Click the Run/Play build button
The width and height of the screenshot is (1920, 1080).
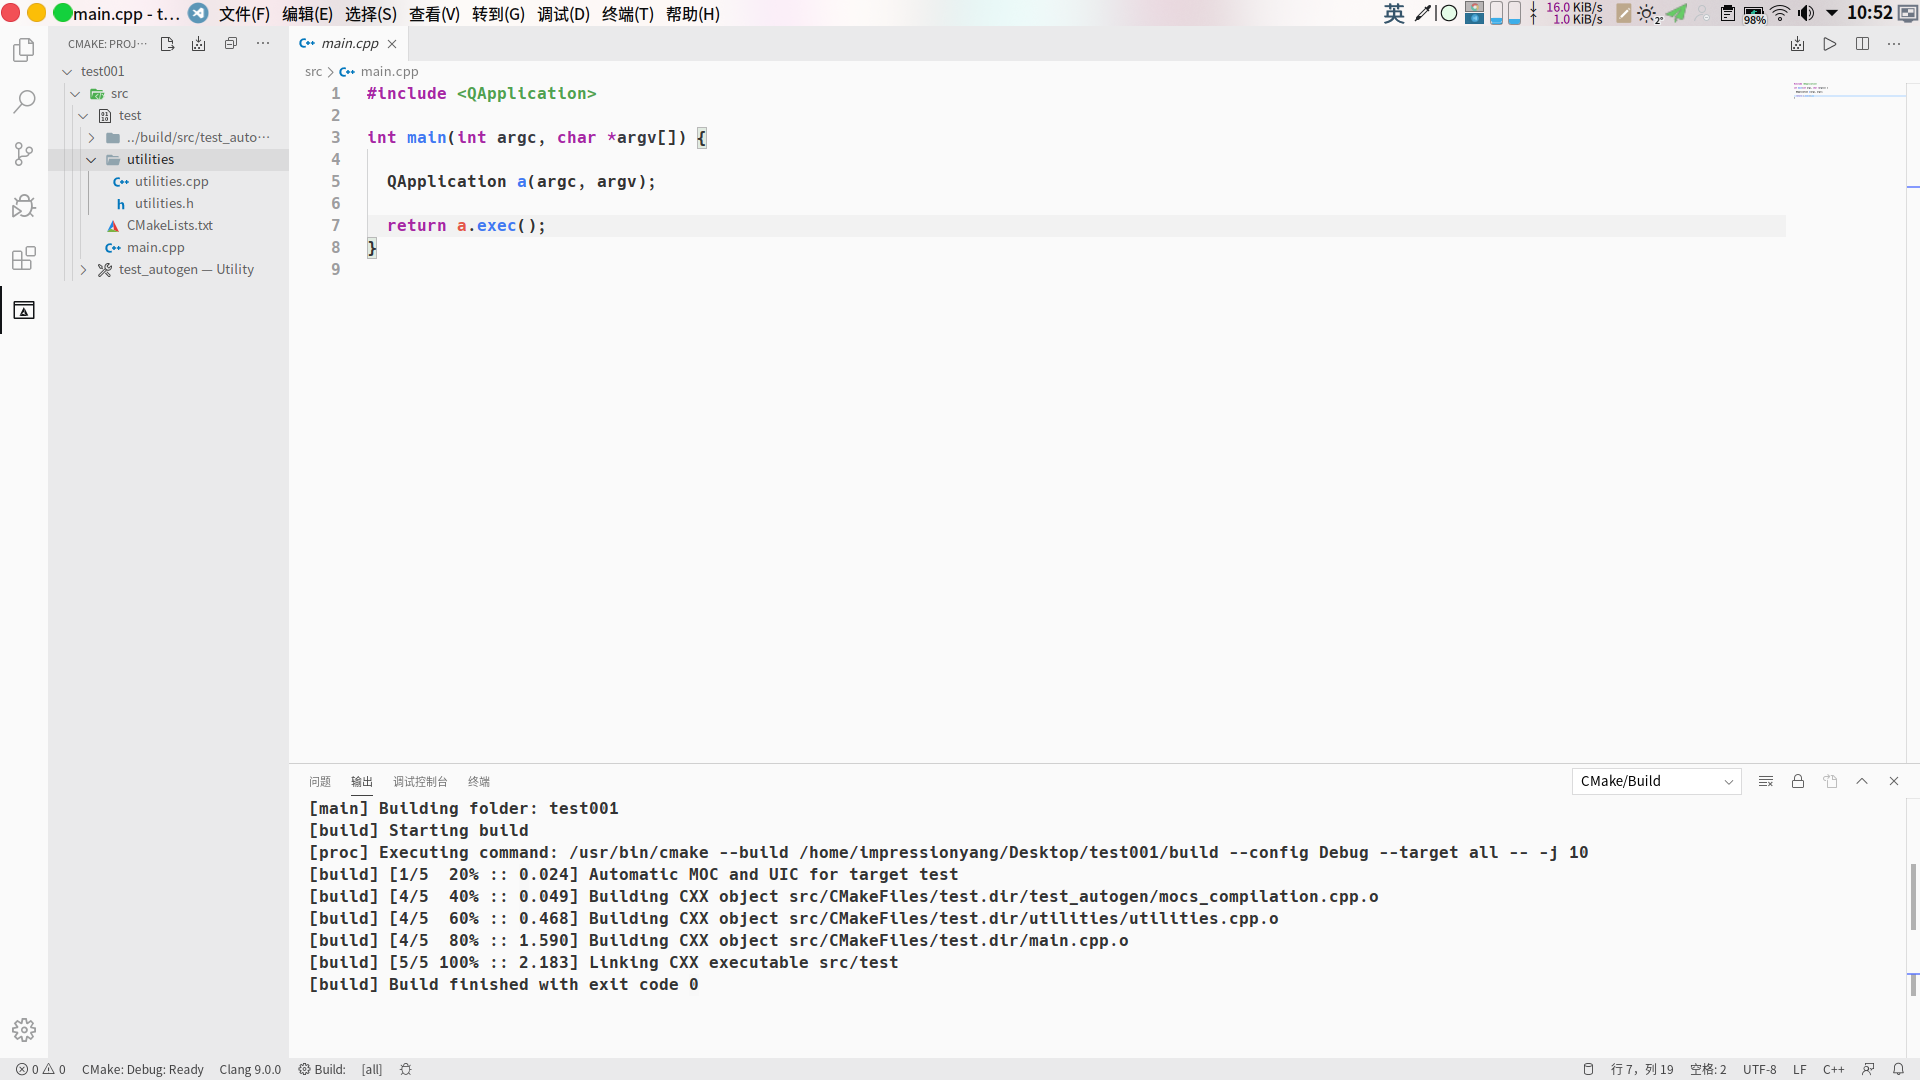pyautogui.click(x=1830, y=44)
